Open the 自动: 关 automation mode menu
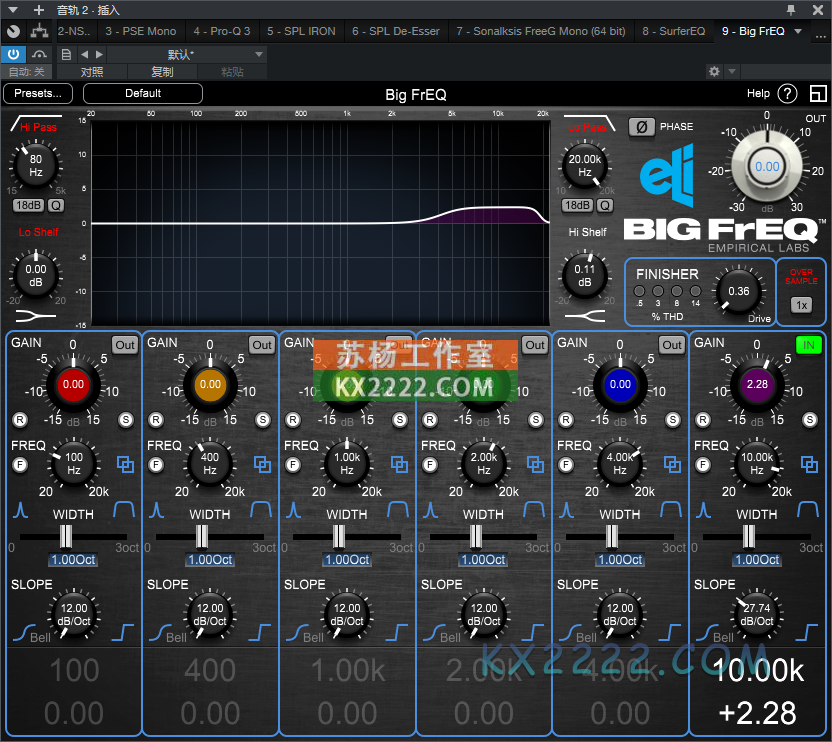 [27, 72]
